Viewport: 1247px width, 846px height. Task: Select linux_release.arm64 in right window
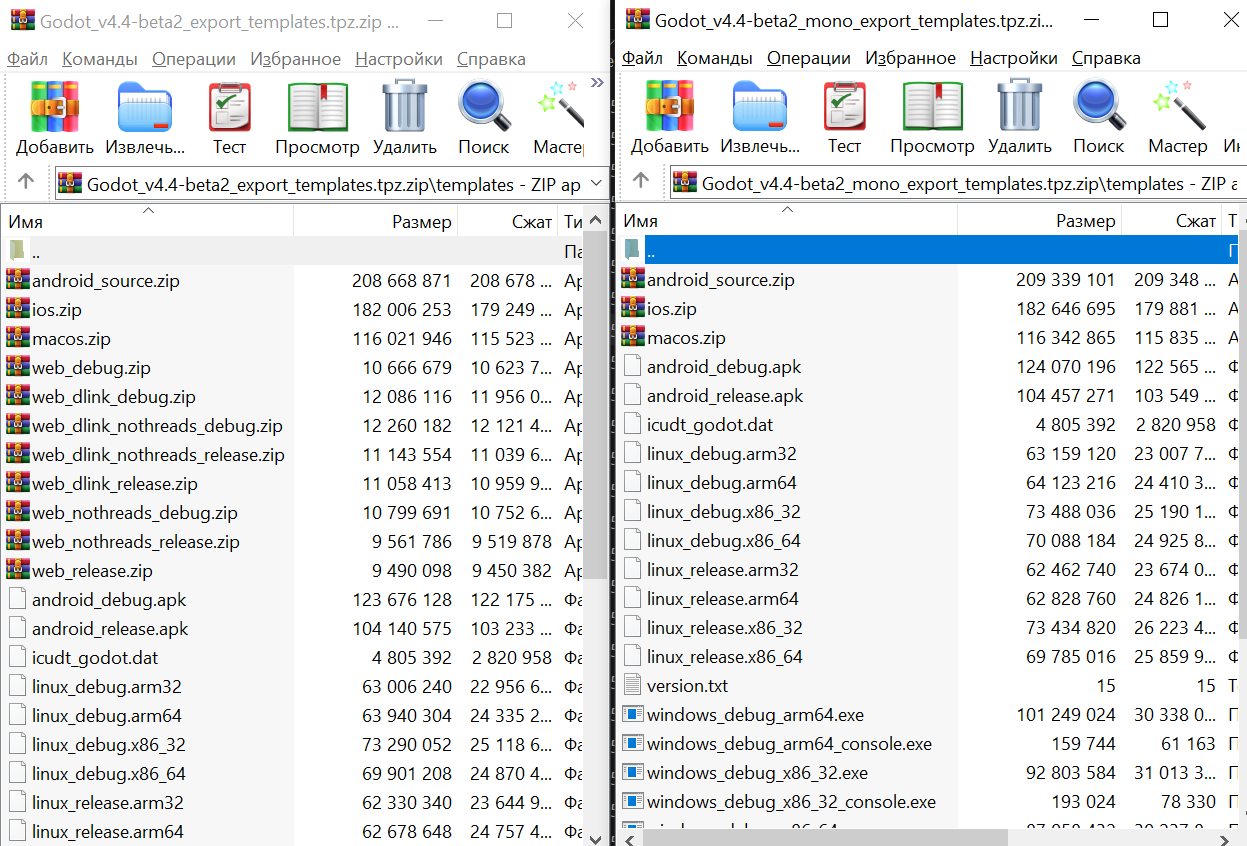(723, 599)
